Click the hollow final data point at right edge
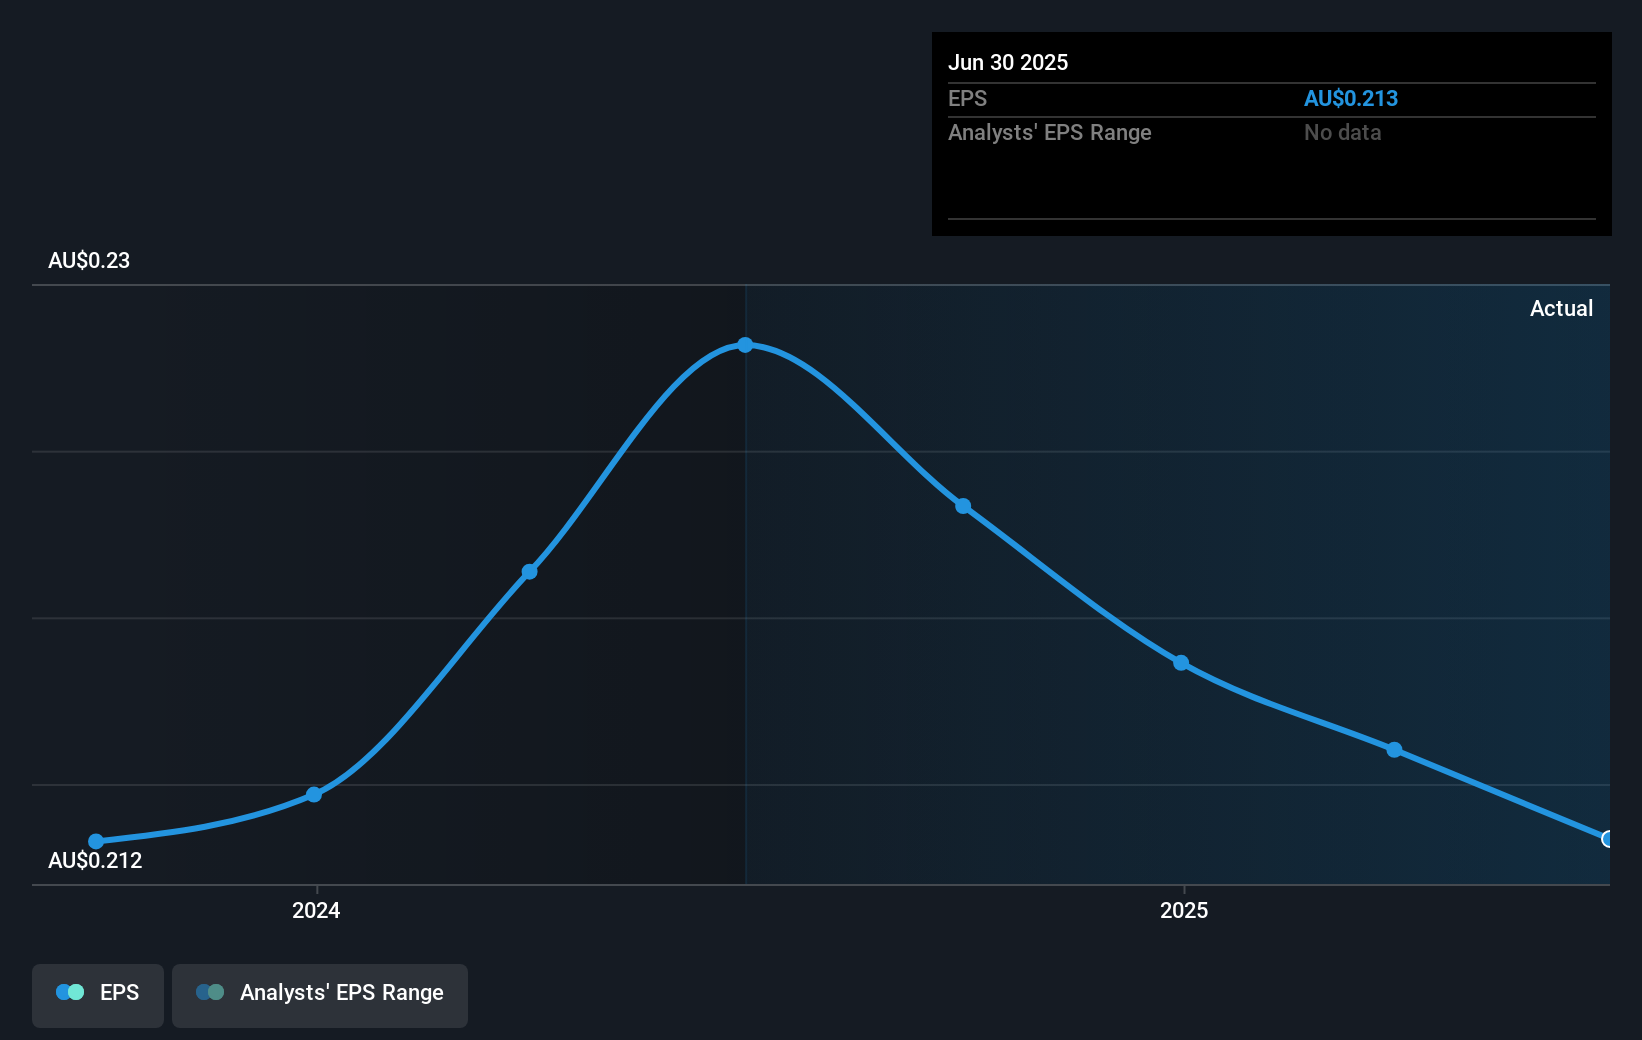The height and width of the screenshot is (1040, 1642). tap(1607, 839)
